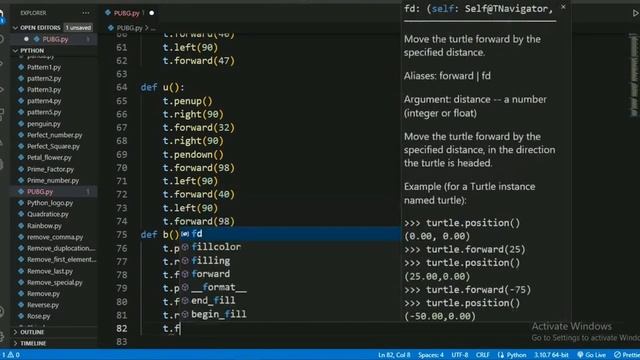Viewport: 640px width, 360px height.
Task: Select PUBG.py in the PYTHON file list
Action: pyautogui.click(x=40, y=191)
